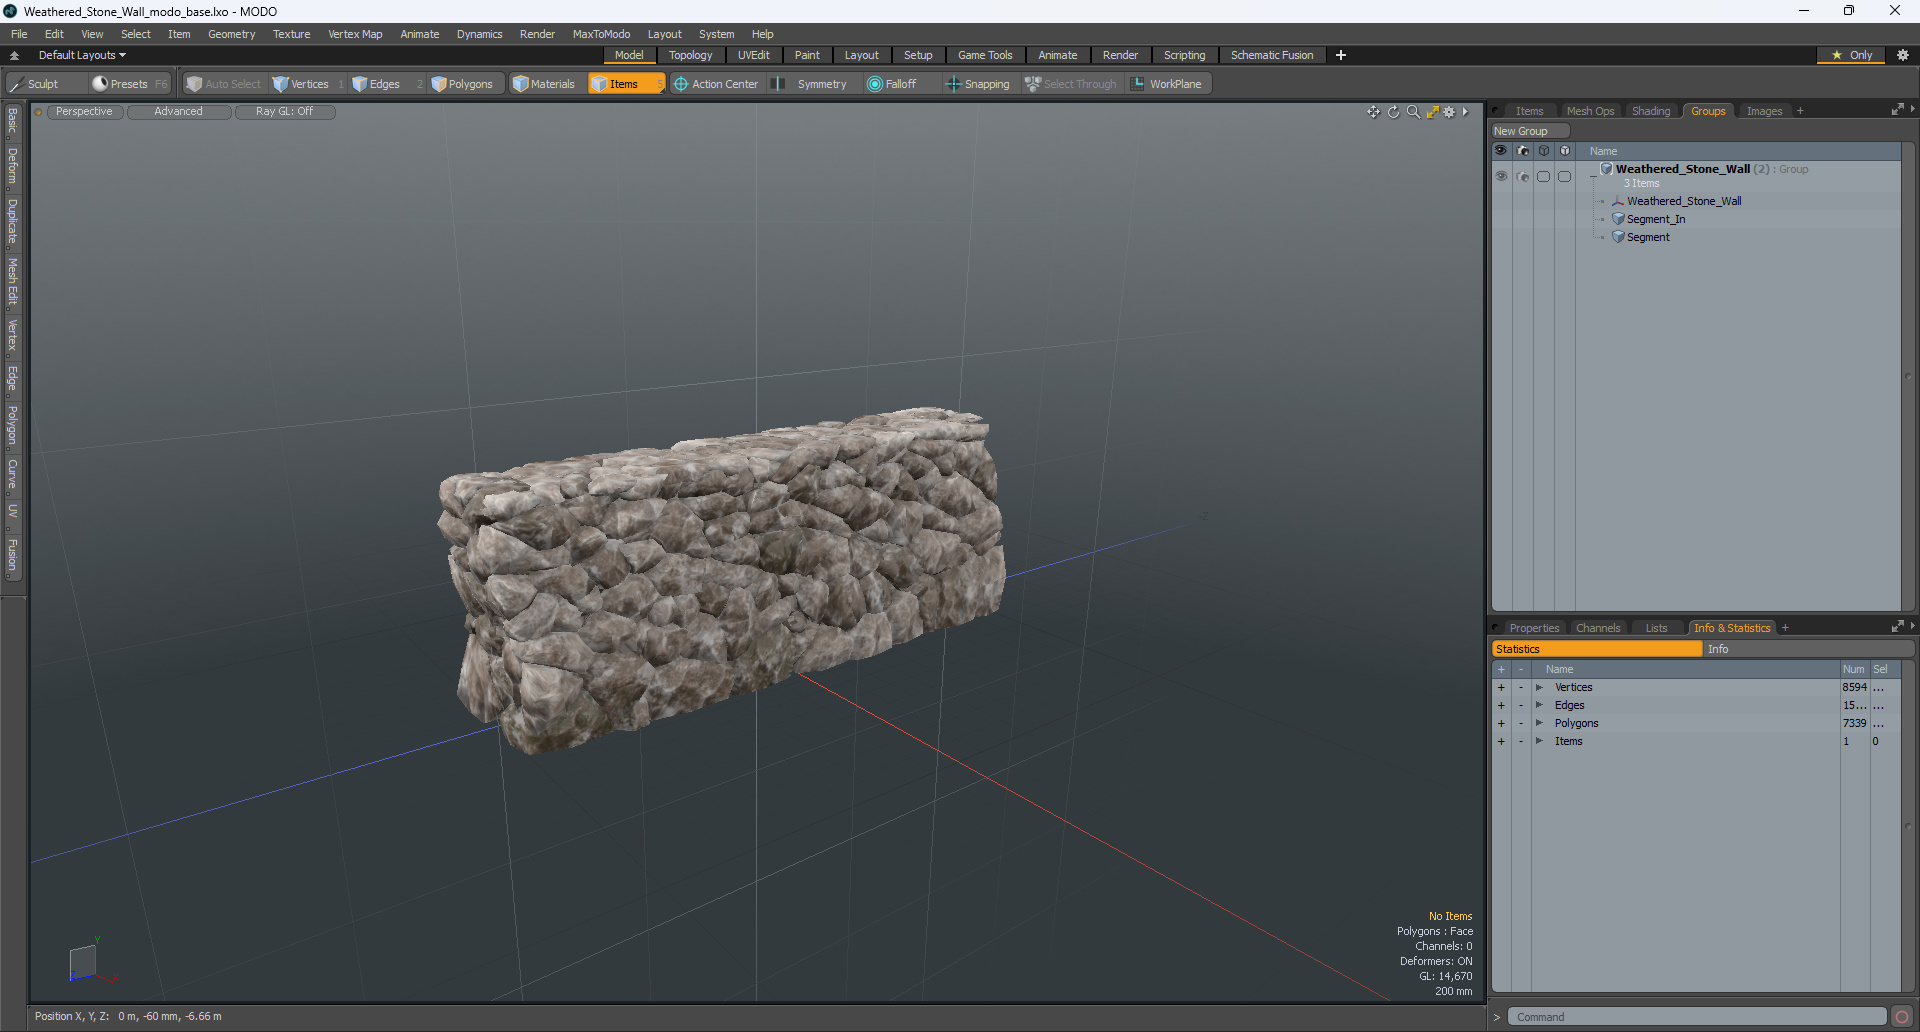Click the camera column header icon
The height and width of the screenshot is (1032, 1920).
[1523, 151]
